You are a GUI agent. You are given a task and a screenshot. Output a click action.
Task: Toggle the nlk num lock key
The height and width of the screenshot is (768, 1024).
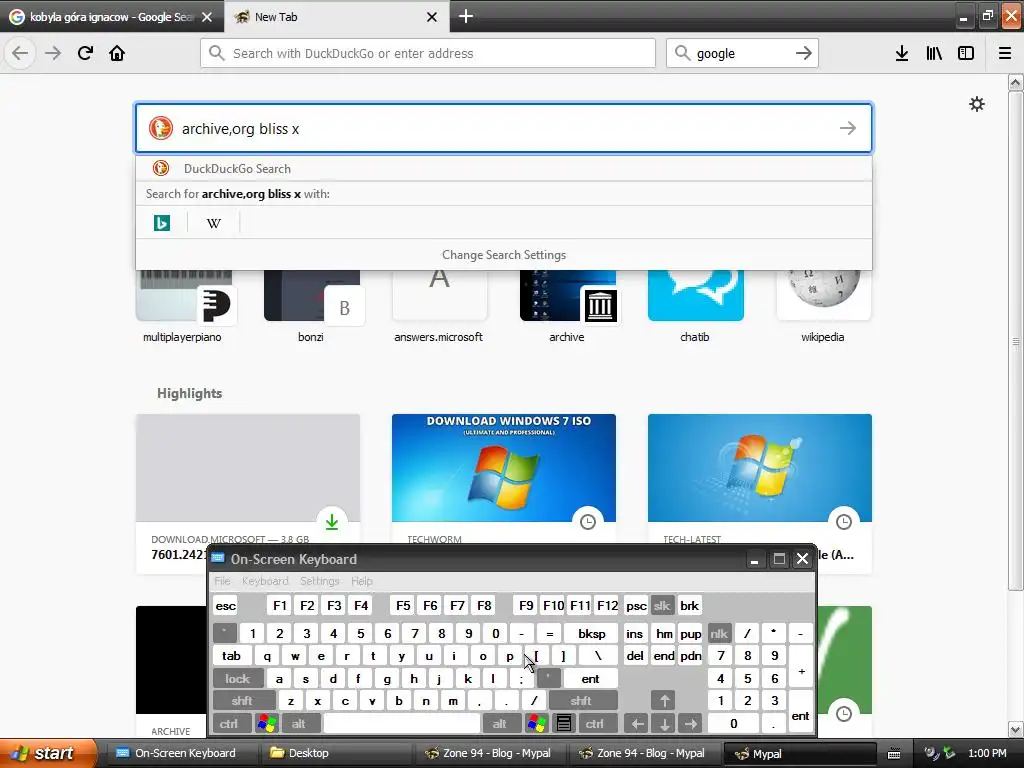(x=719, y=633)
